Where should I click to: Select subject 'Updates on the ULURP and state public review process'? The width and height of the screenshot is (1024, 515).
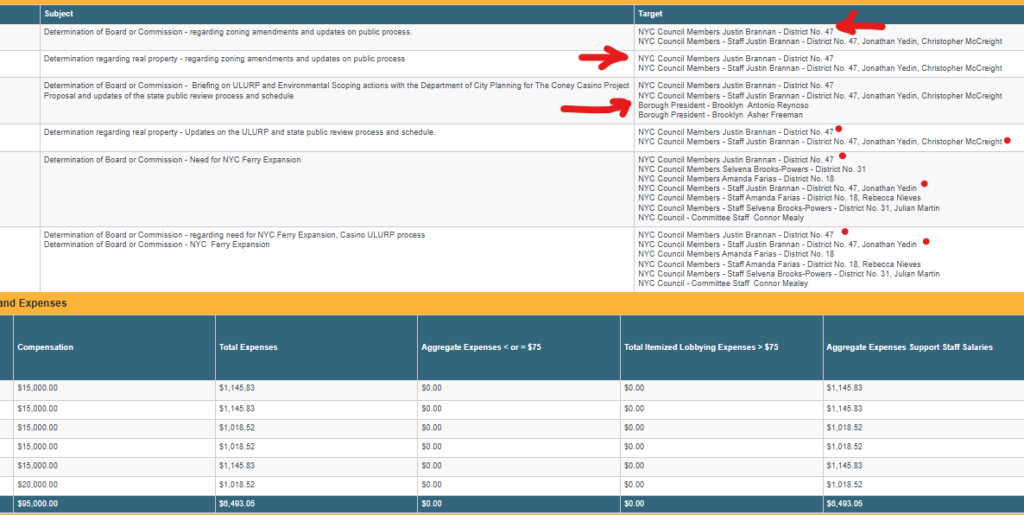pyautogui.click(x=240, y=132)
